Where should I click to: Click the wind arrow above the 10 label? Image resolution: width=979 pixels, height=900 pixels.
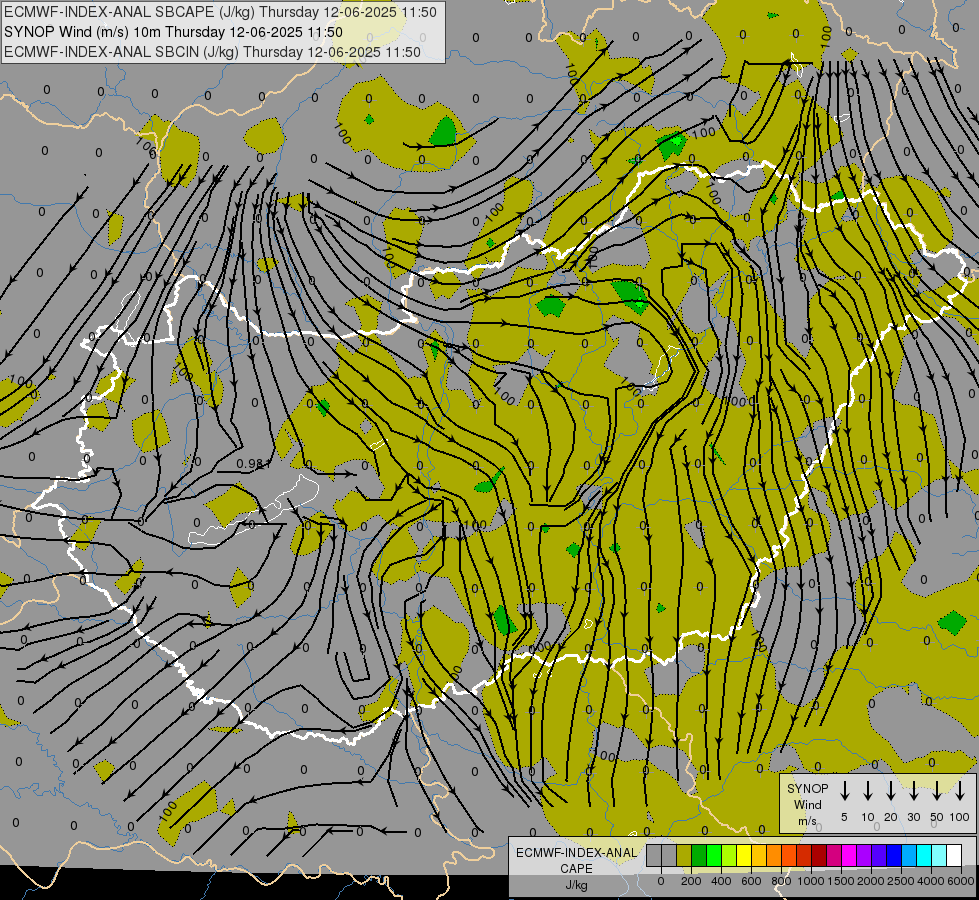[x=867, y=791]
